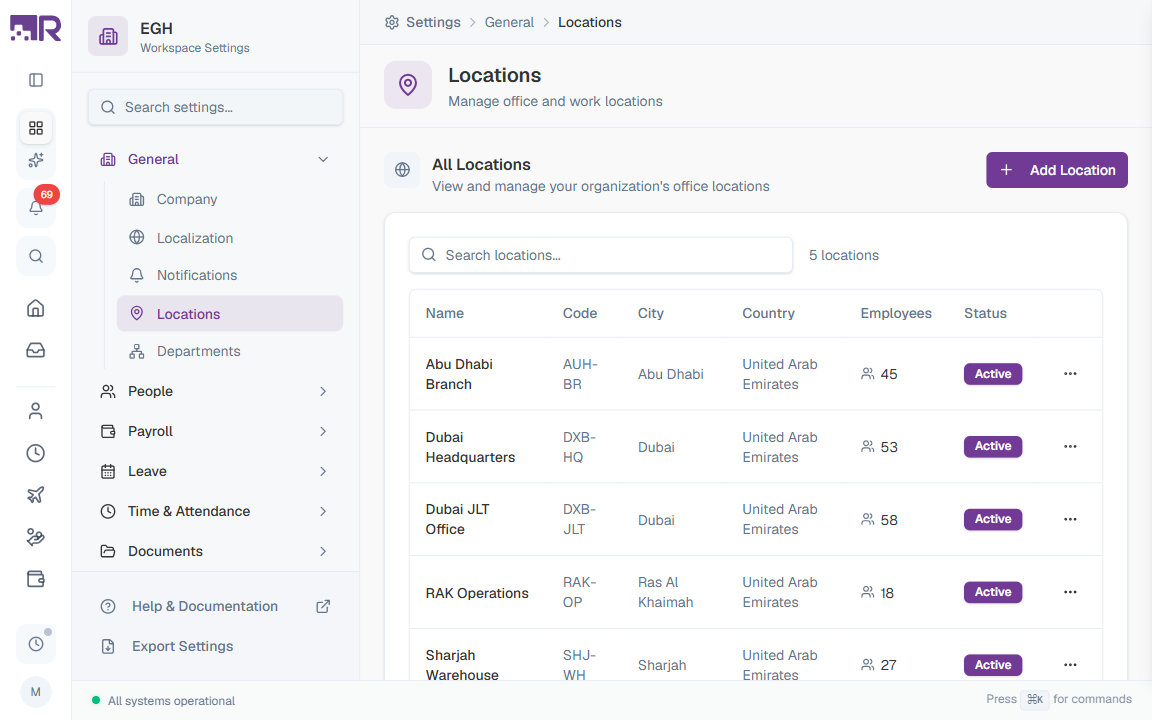Click the 5 locations count text
Viewport: 1152px width, 720px height.
click(843, 255)
